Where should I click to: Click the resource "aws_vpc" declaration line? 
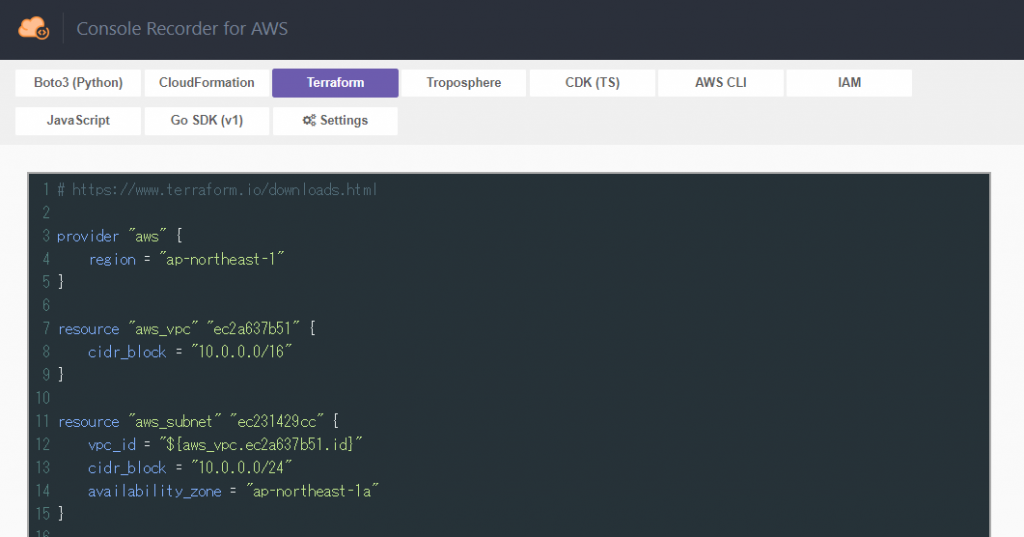pyautogui.click(x=187, y=328)
